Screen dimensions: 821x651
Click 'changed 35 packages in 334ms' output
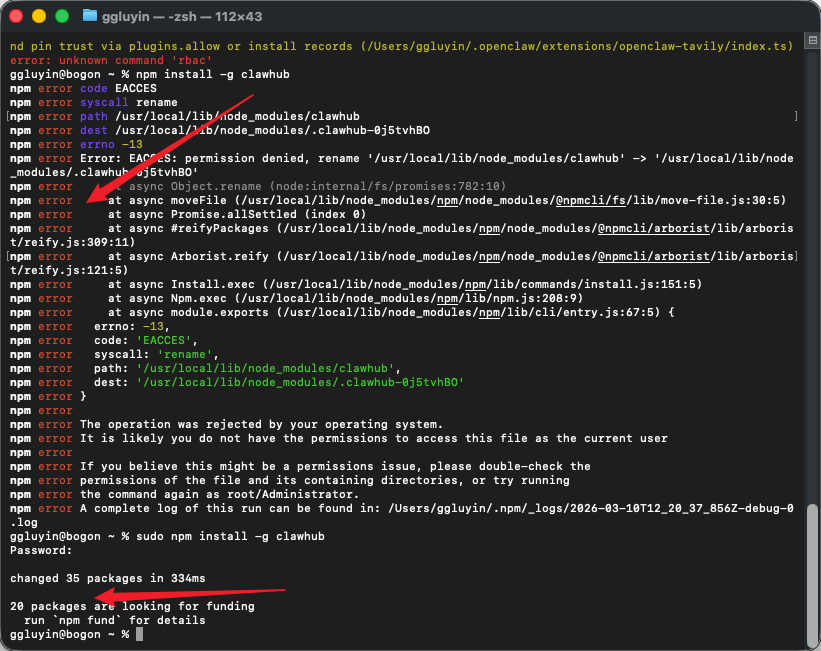[x=107, y=578]
